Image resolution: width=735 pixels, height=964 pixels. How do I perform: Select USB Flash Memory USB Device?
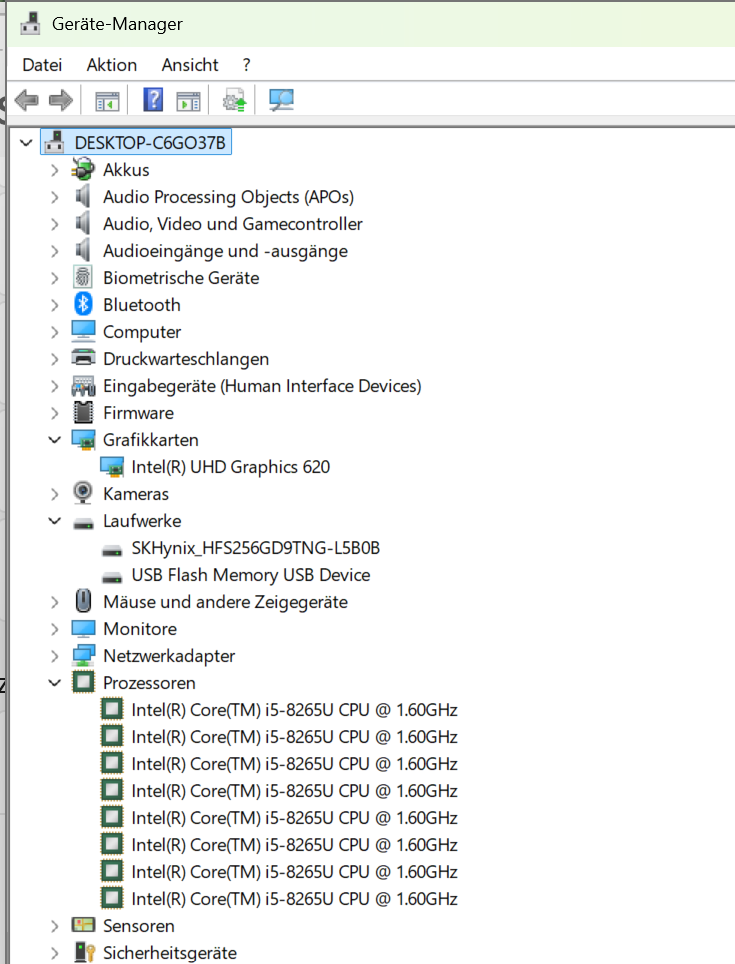(251, 575)
